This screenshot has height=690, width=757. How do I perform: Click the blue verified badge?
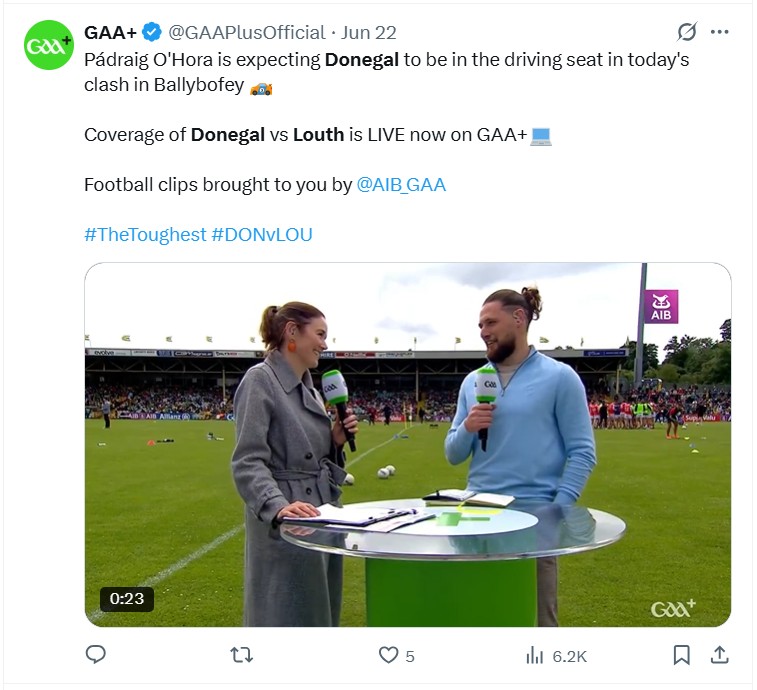pyautogui.click(x=152, y=32)
